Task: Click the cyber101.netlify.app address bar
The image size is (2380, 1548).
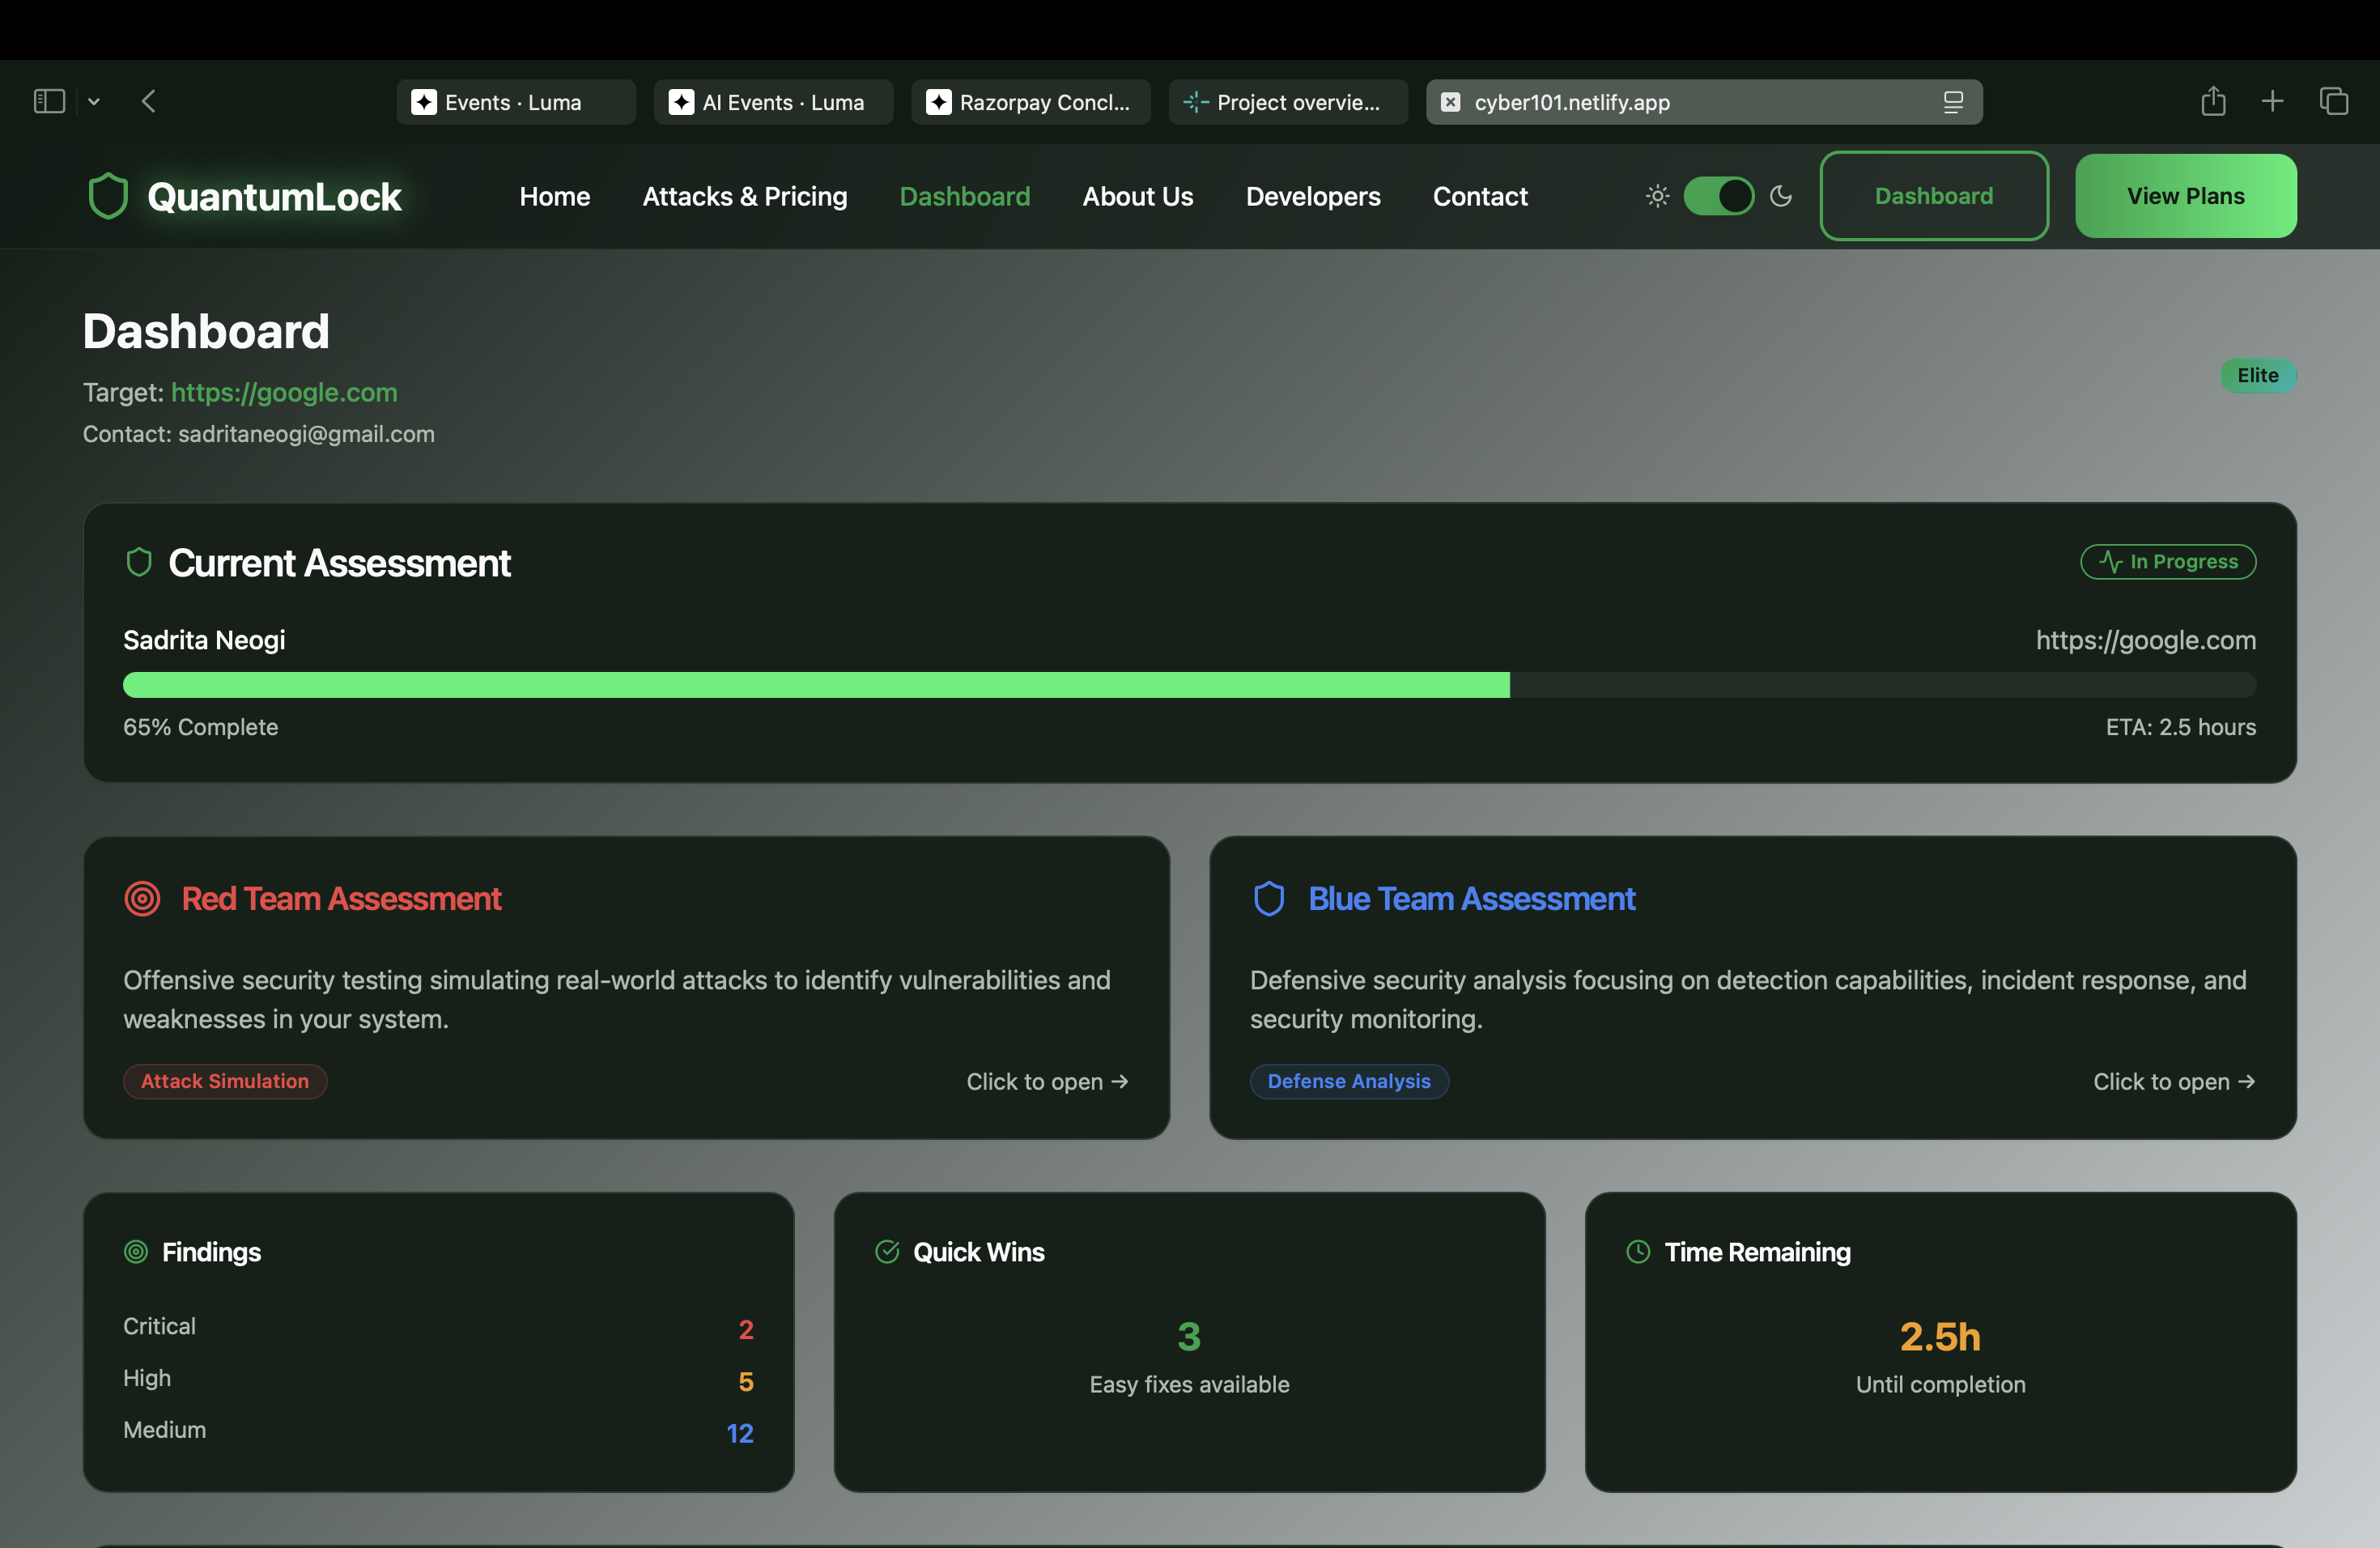Action: (x=1704, y=102)
